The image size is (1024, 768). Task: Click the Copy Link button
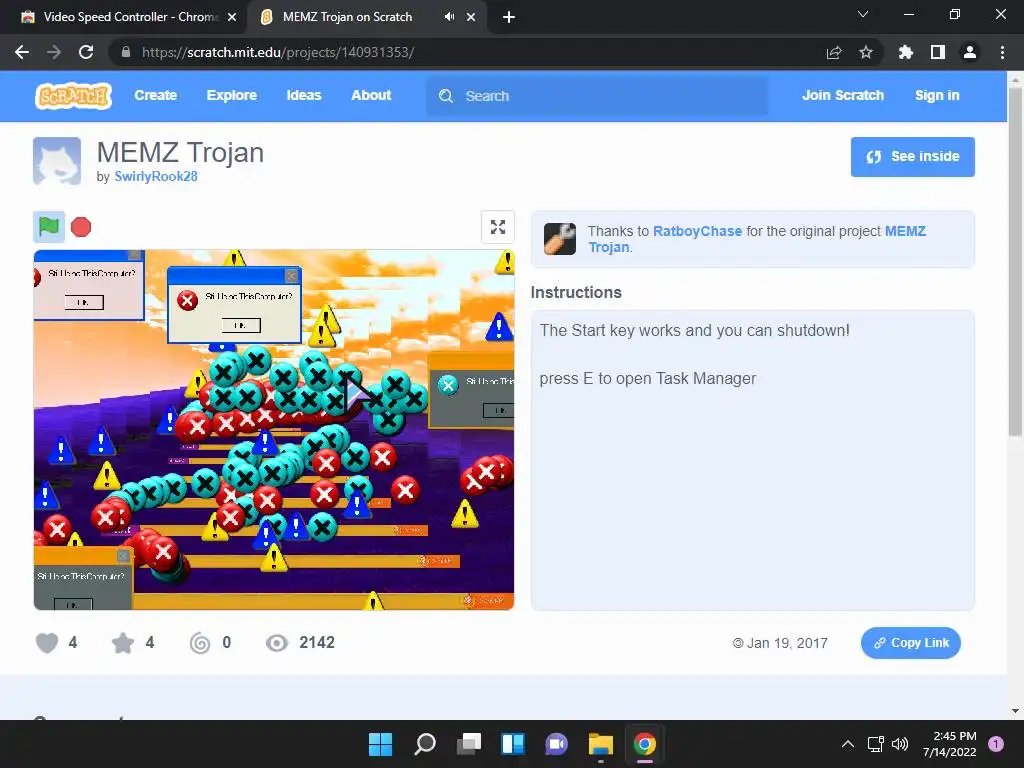[910, 643]
